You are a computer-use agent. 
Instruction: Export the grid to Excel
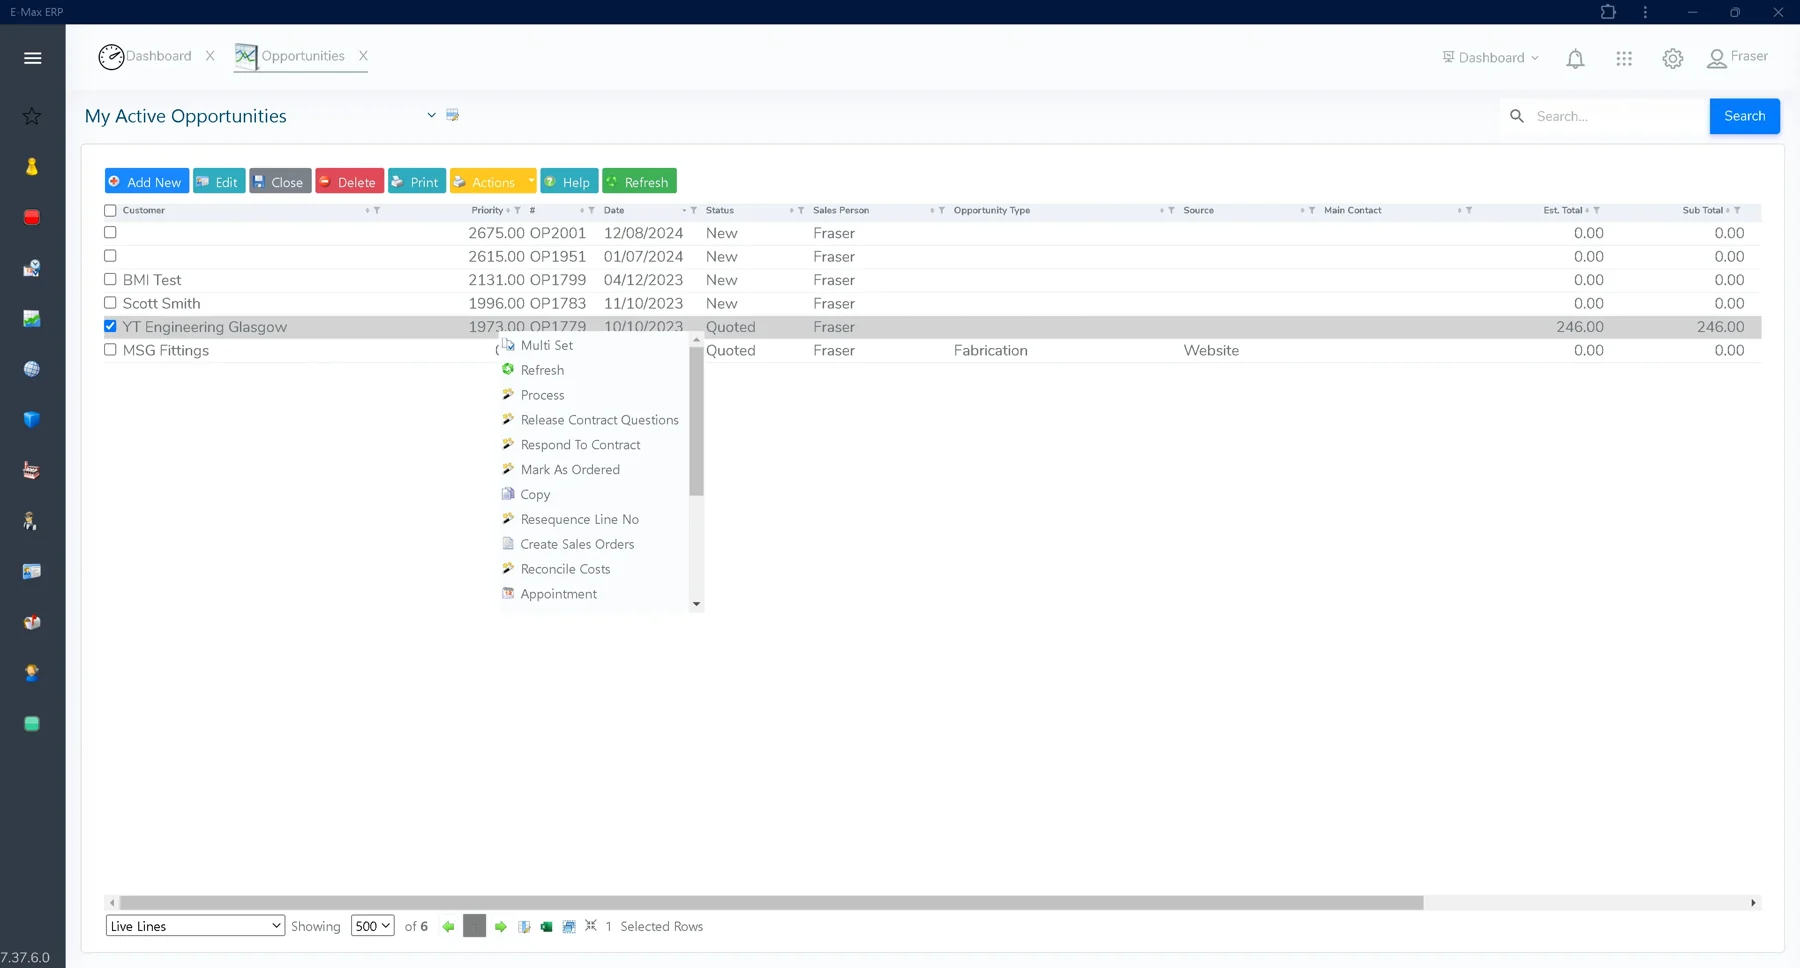click(x=546, y=927)
